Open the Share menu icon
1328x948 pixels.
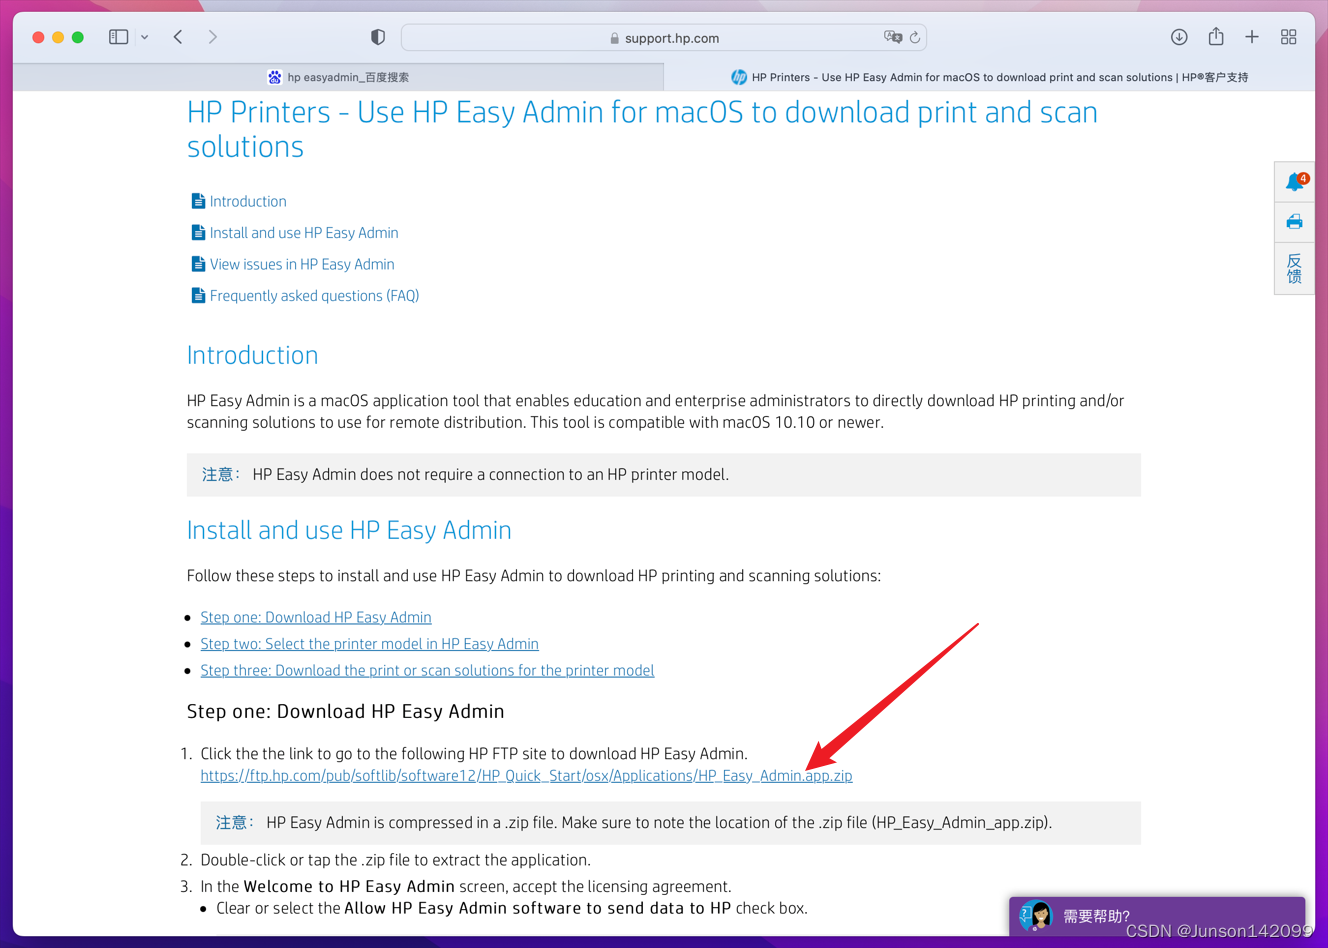[x=1216, y=36]
